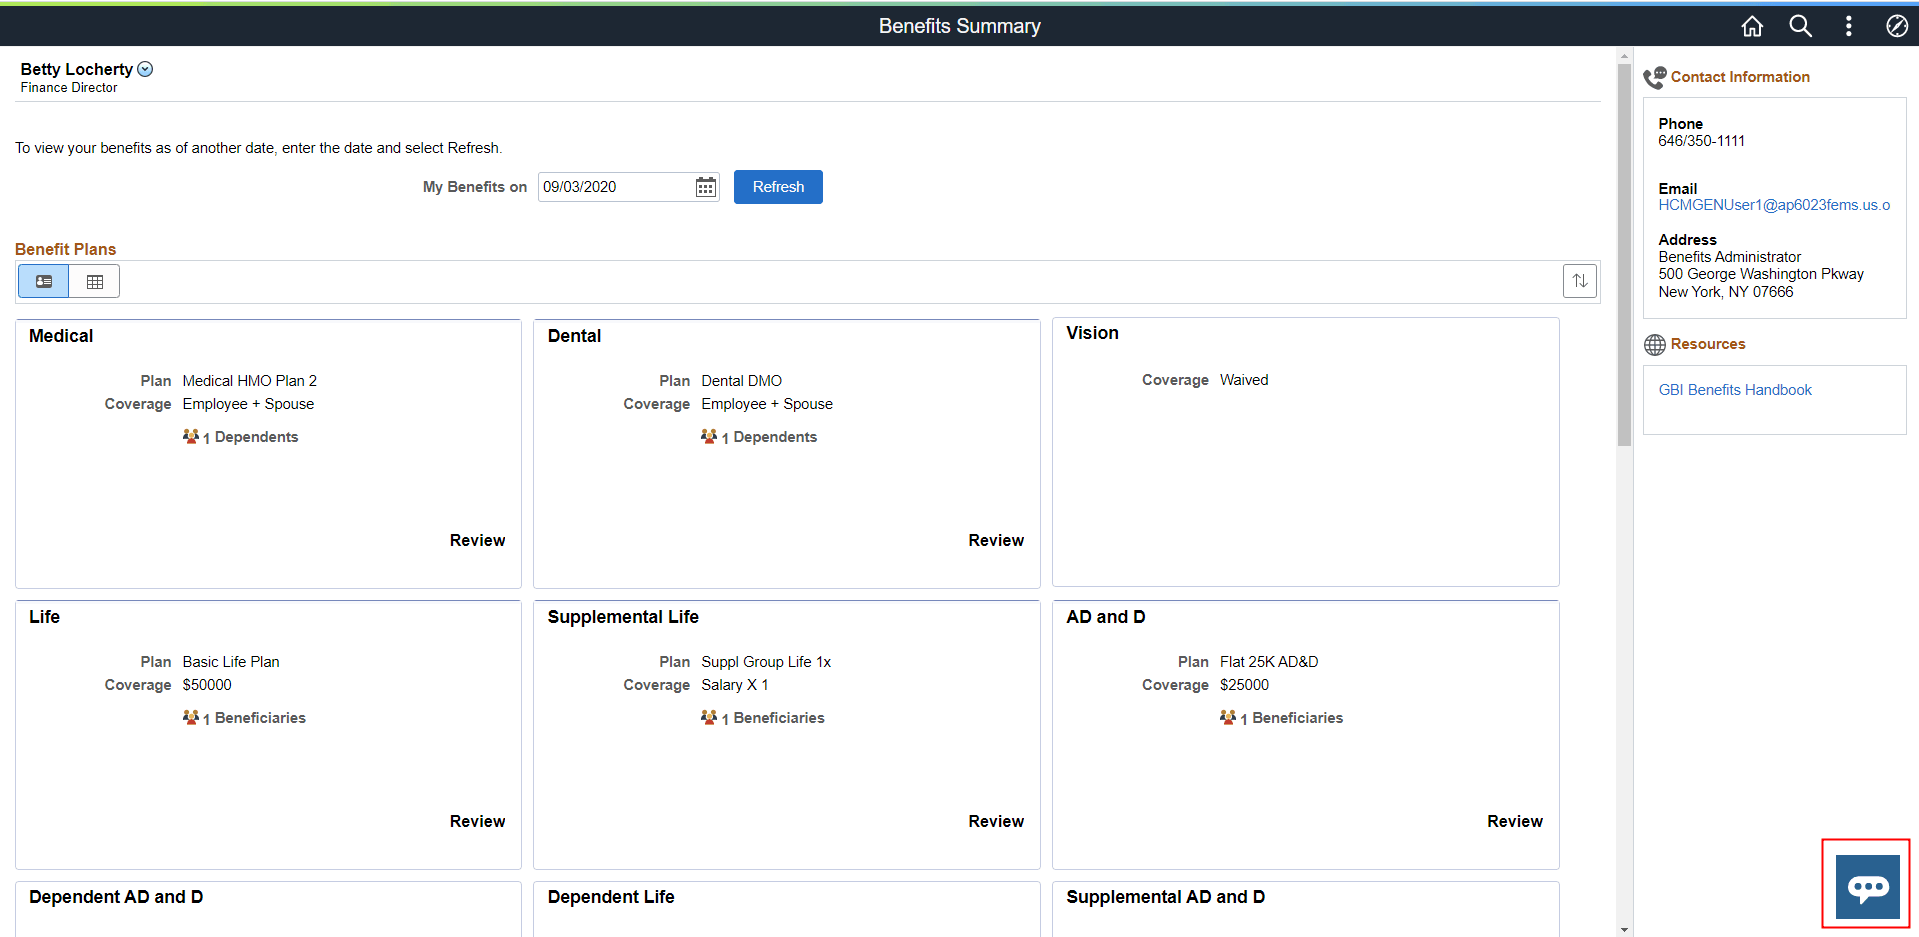Review the Medical plan
The width and height of the screenshot is (1919, 937).
(x=477, y=540)
